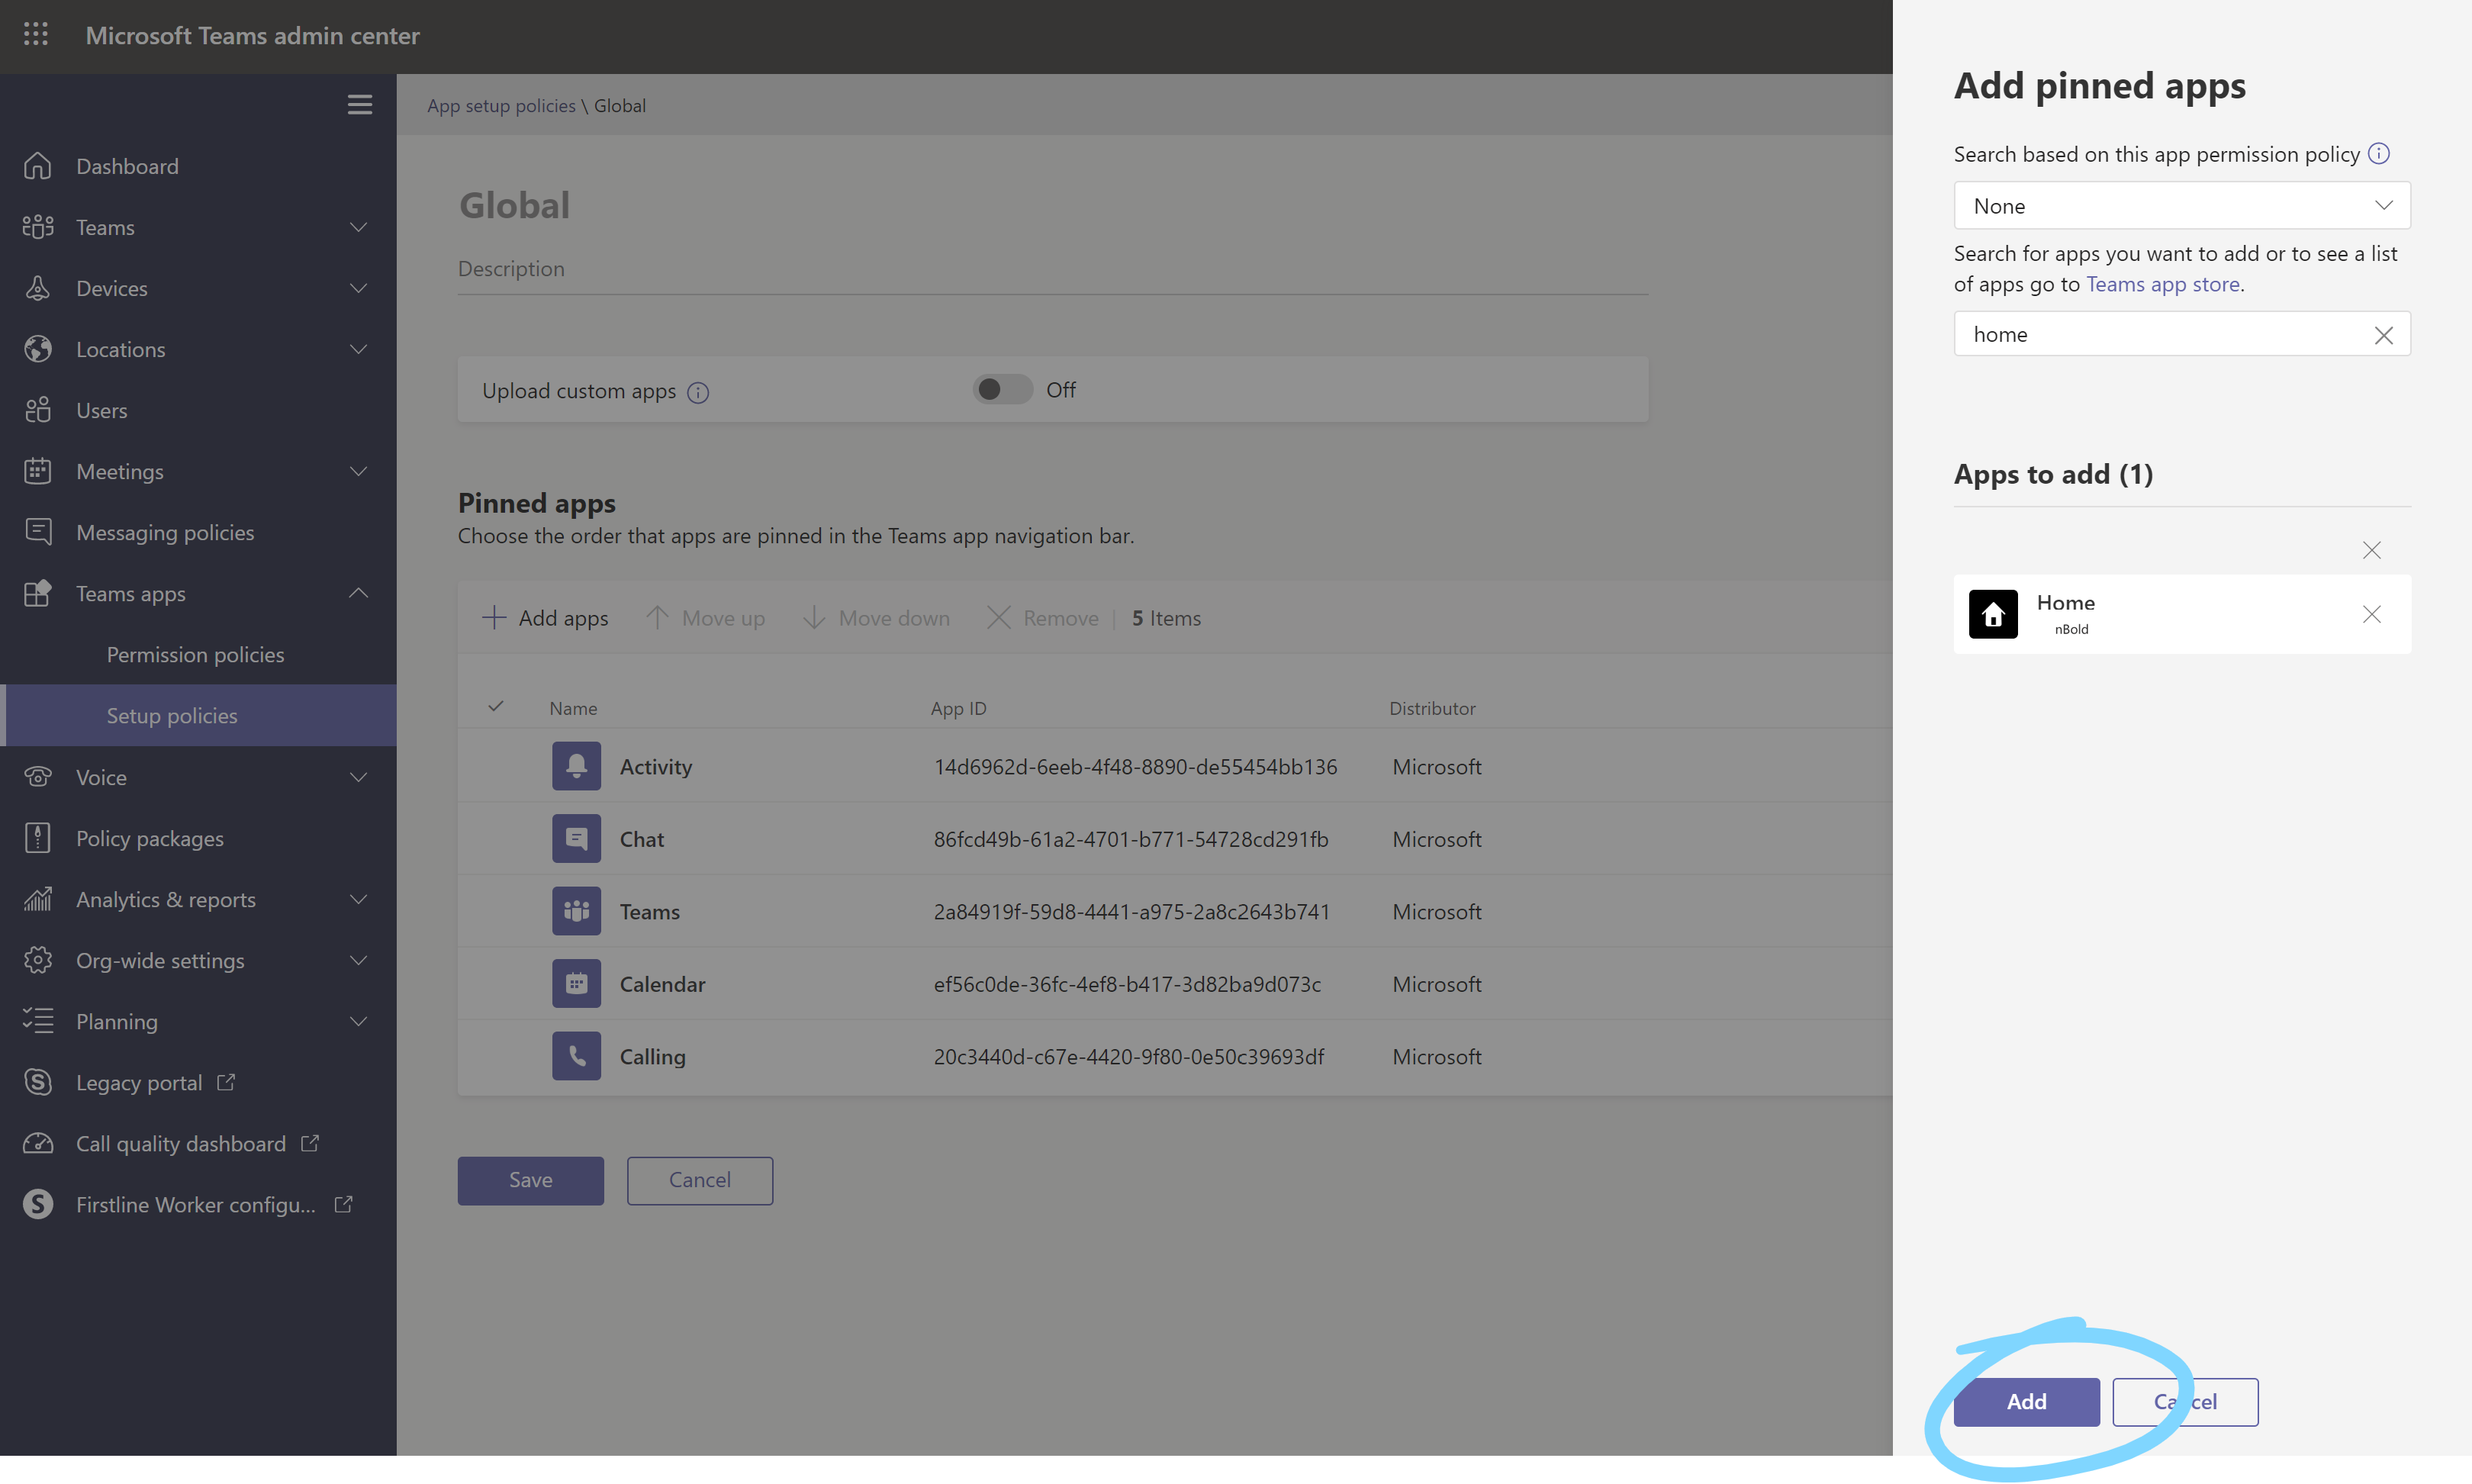Viewport: 2472px width, 1484px height.
Task: Open Legacy portal external link icon
Action: (227, 1082)
